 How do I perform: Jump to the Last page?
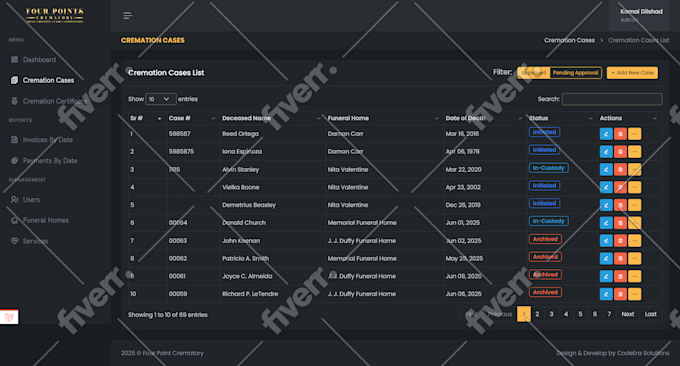tap(651, 314)
